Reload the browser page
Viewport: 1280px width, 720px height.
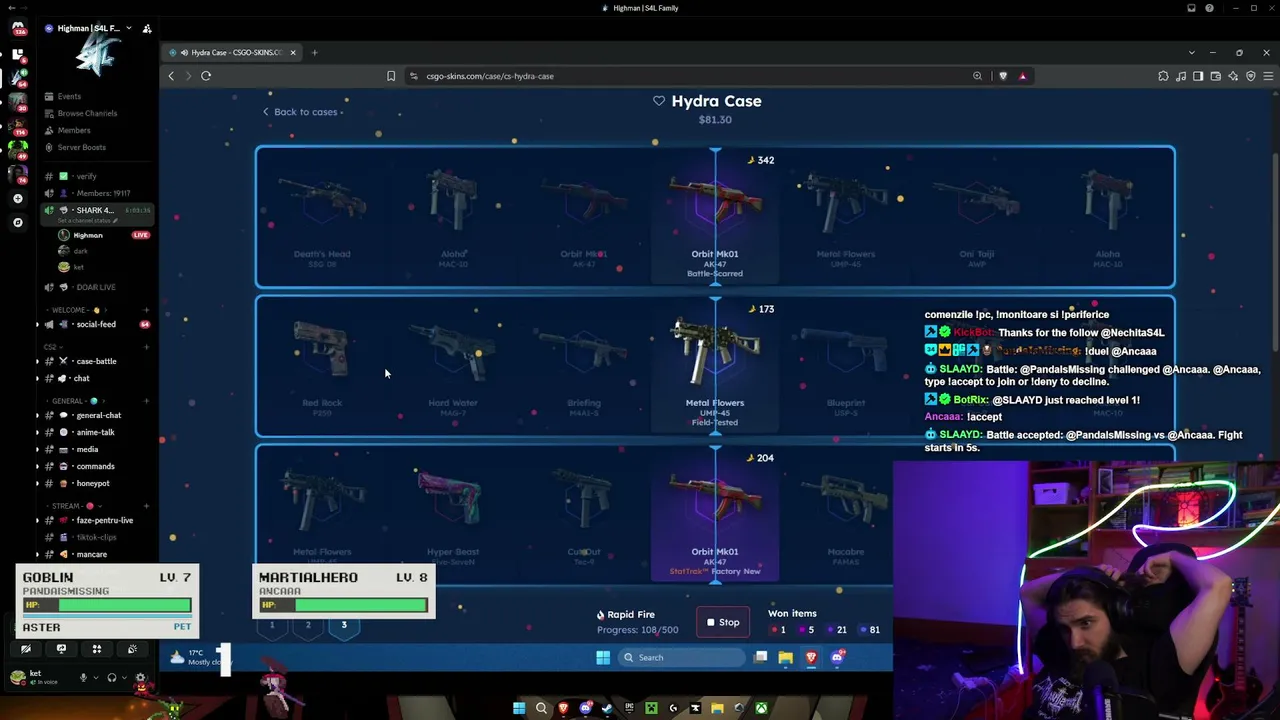[x=206, y=76]
